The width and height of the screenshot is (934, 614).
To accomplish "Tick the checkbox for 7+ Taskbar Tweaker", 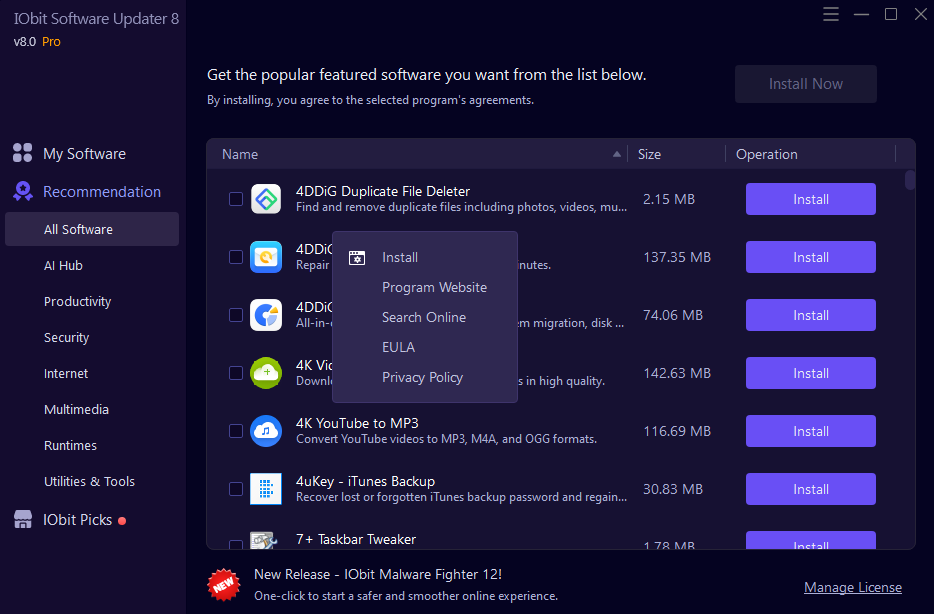I will coord(236,544).
